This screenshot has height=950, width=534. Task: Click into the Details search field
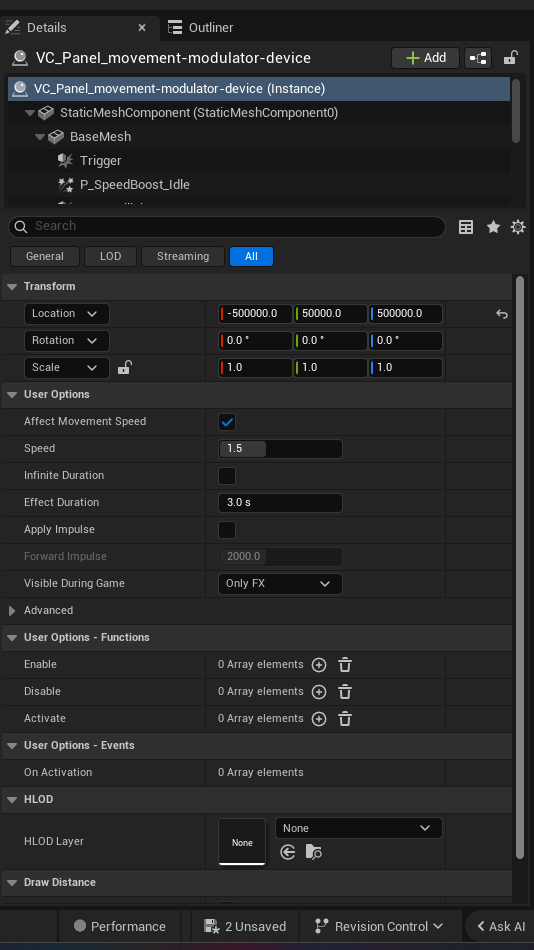(227, 226)
